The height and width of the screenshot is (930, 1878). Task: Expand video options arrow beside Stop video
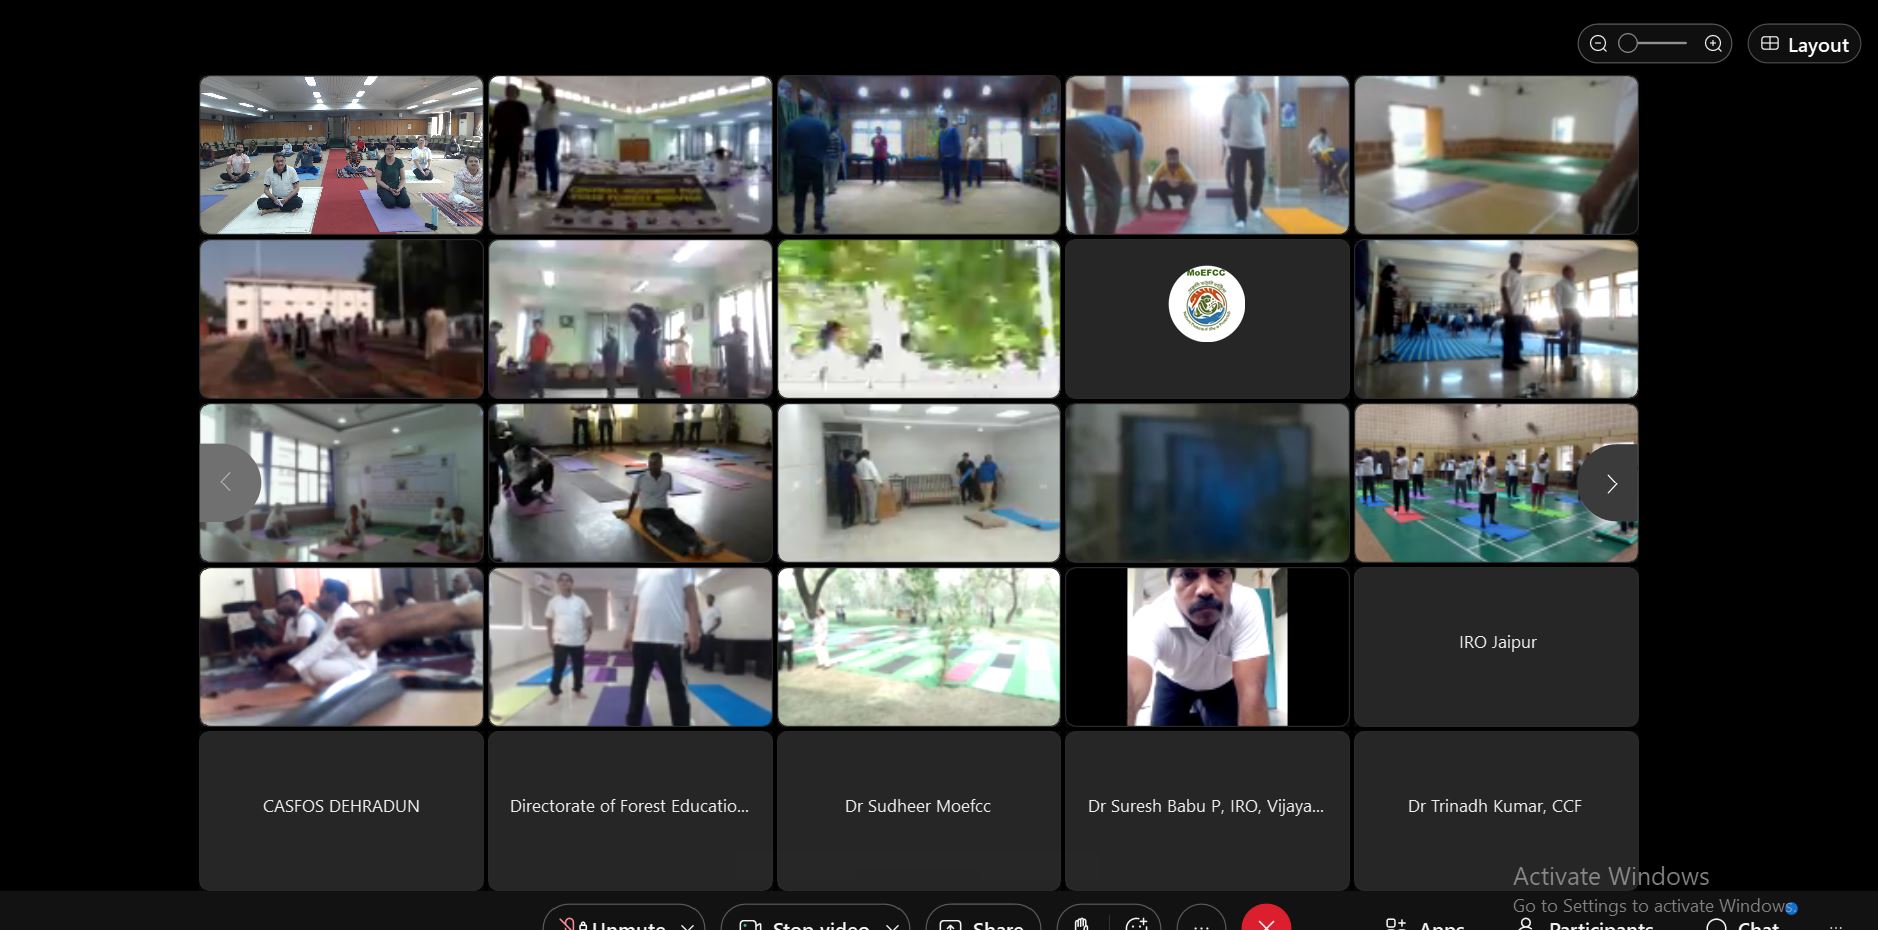pyautogui.click(x=892, y=924)
